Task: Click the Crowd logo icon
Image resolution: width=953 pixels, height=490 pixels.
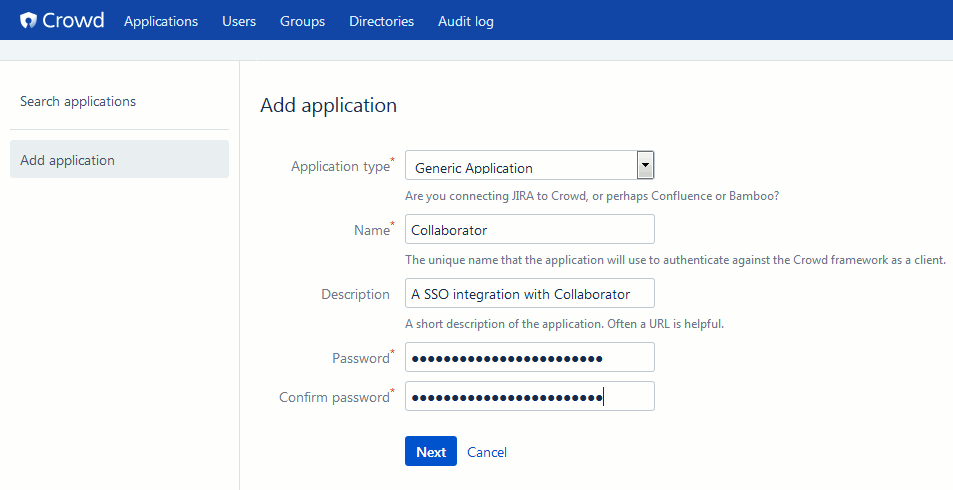Action: pos(29,21)
